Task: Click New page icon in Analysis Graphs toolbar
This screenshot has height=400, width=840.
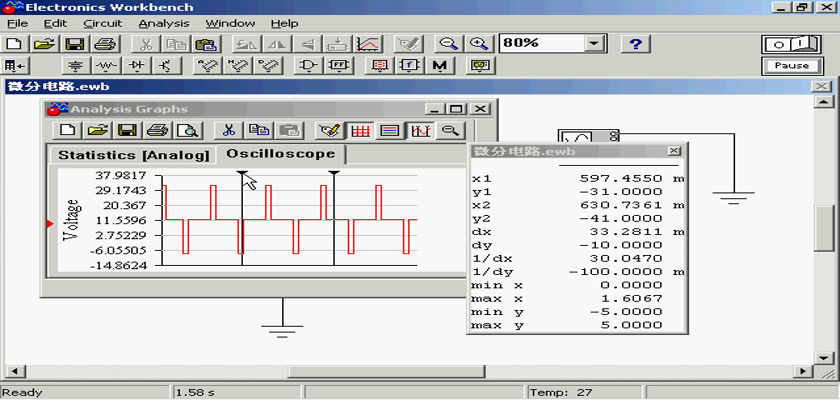Action: (68, 130)
